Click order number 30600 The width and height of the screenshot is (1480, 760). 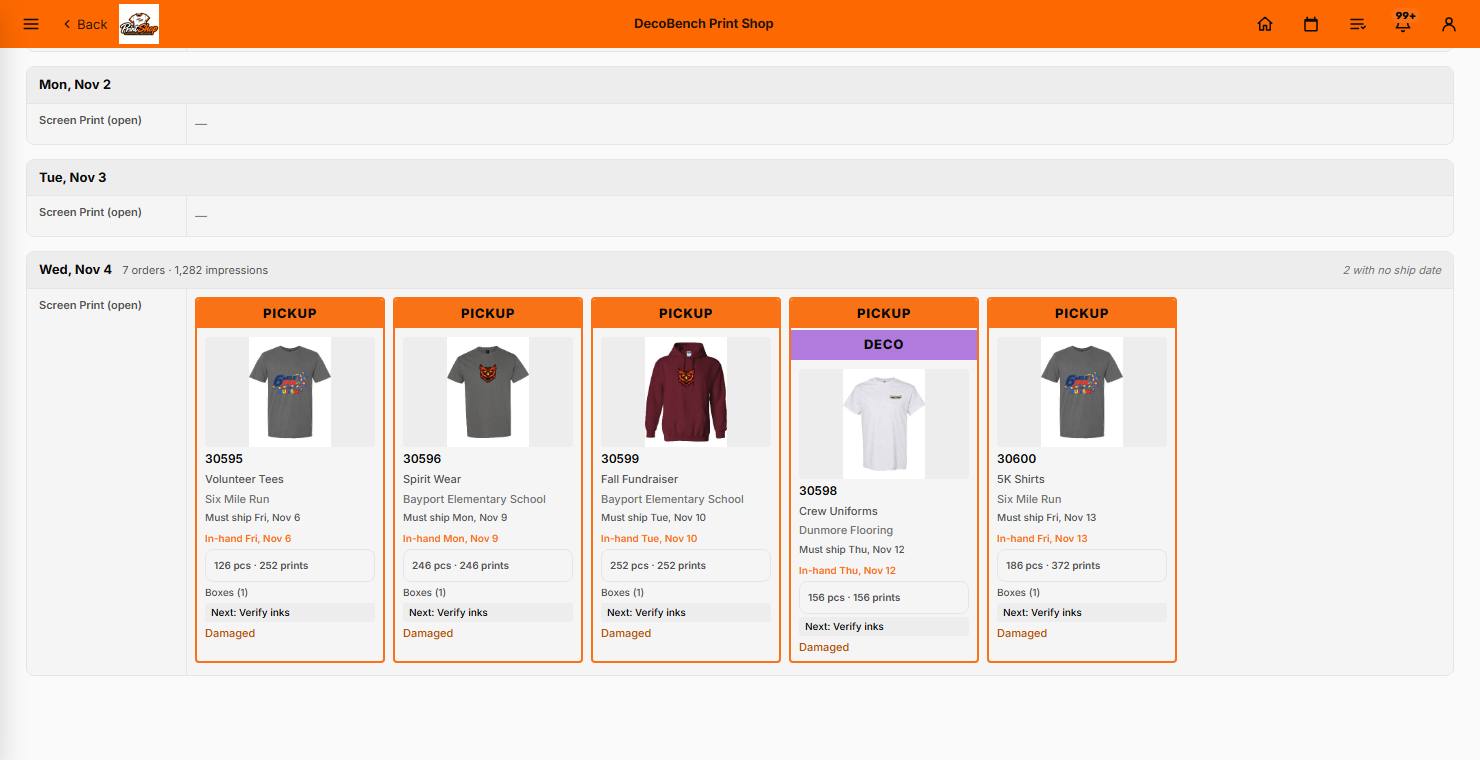(x=1017, y=459)
